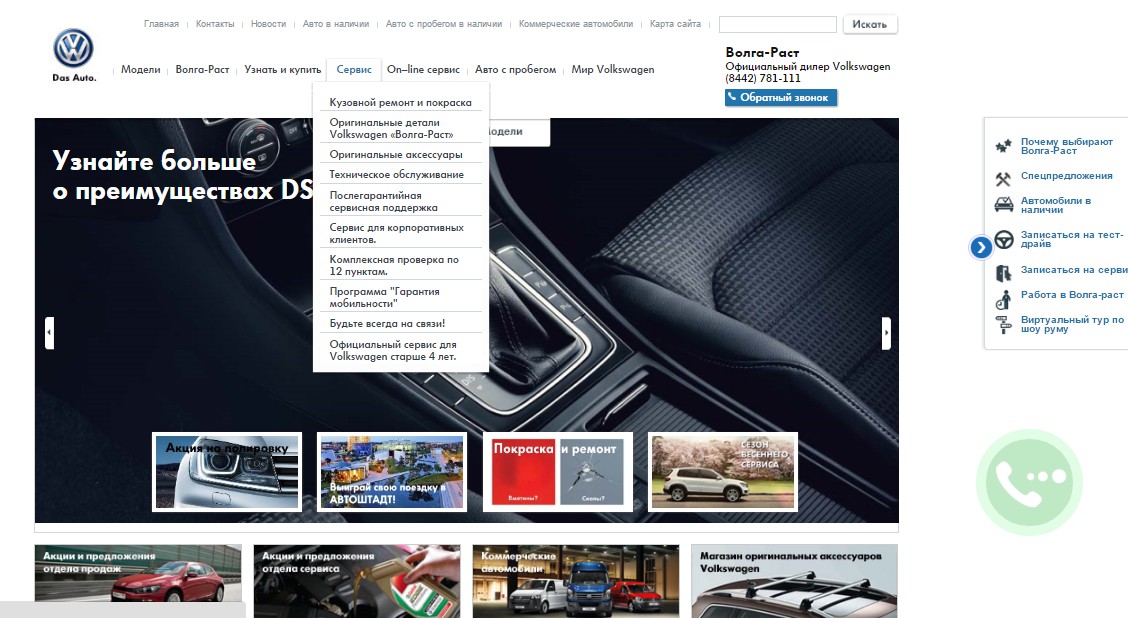This screenshot has height=618, width=1128.
Task: Open the green phone callback widget
Action: pos(1029,482)
